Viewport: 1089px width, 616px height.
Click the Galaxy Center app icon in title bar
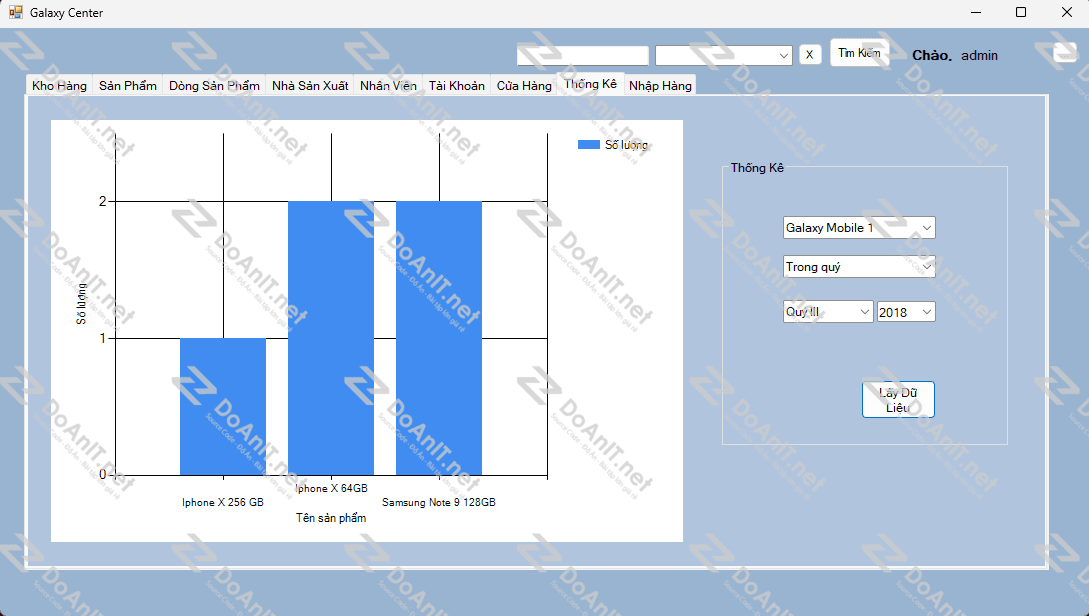15,13
